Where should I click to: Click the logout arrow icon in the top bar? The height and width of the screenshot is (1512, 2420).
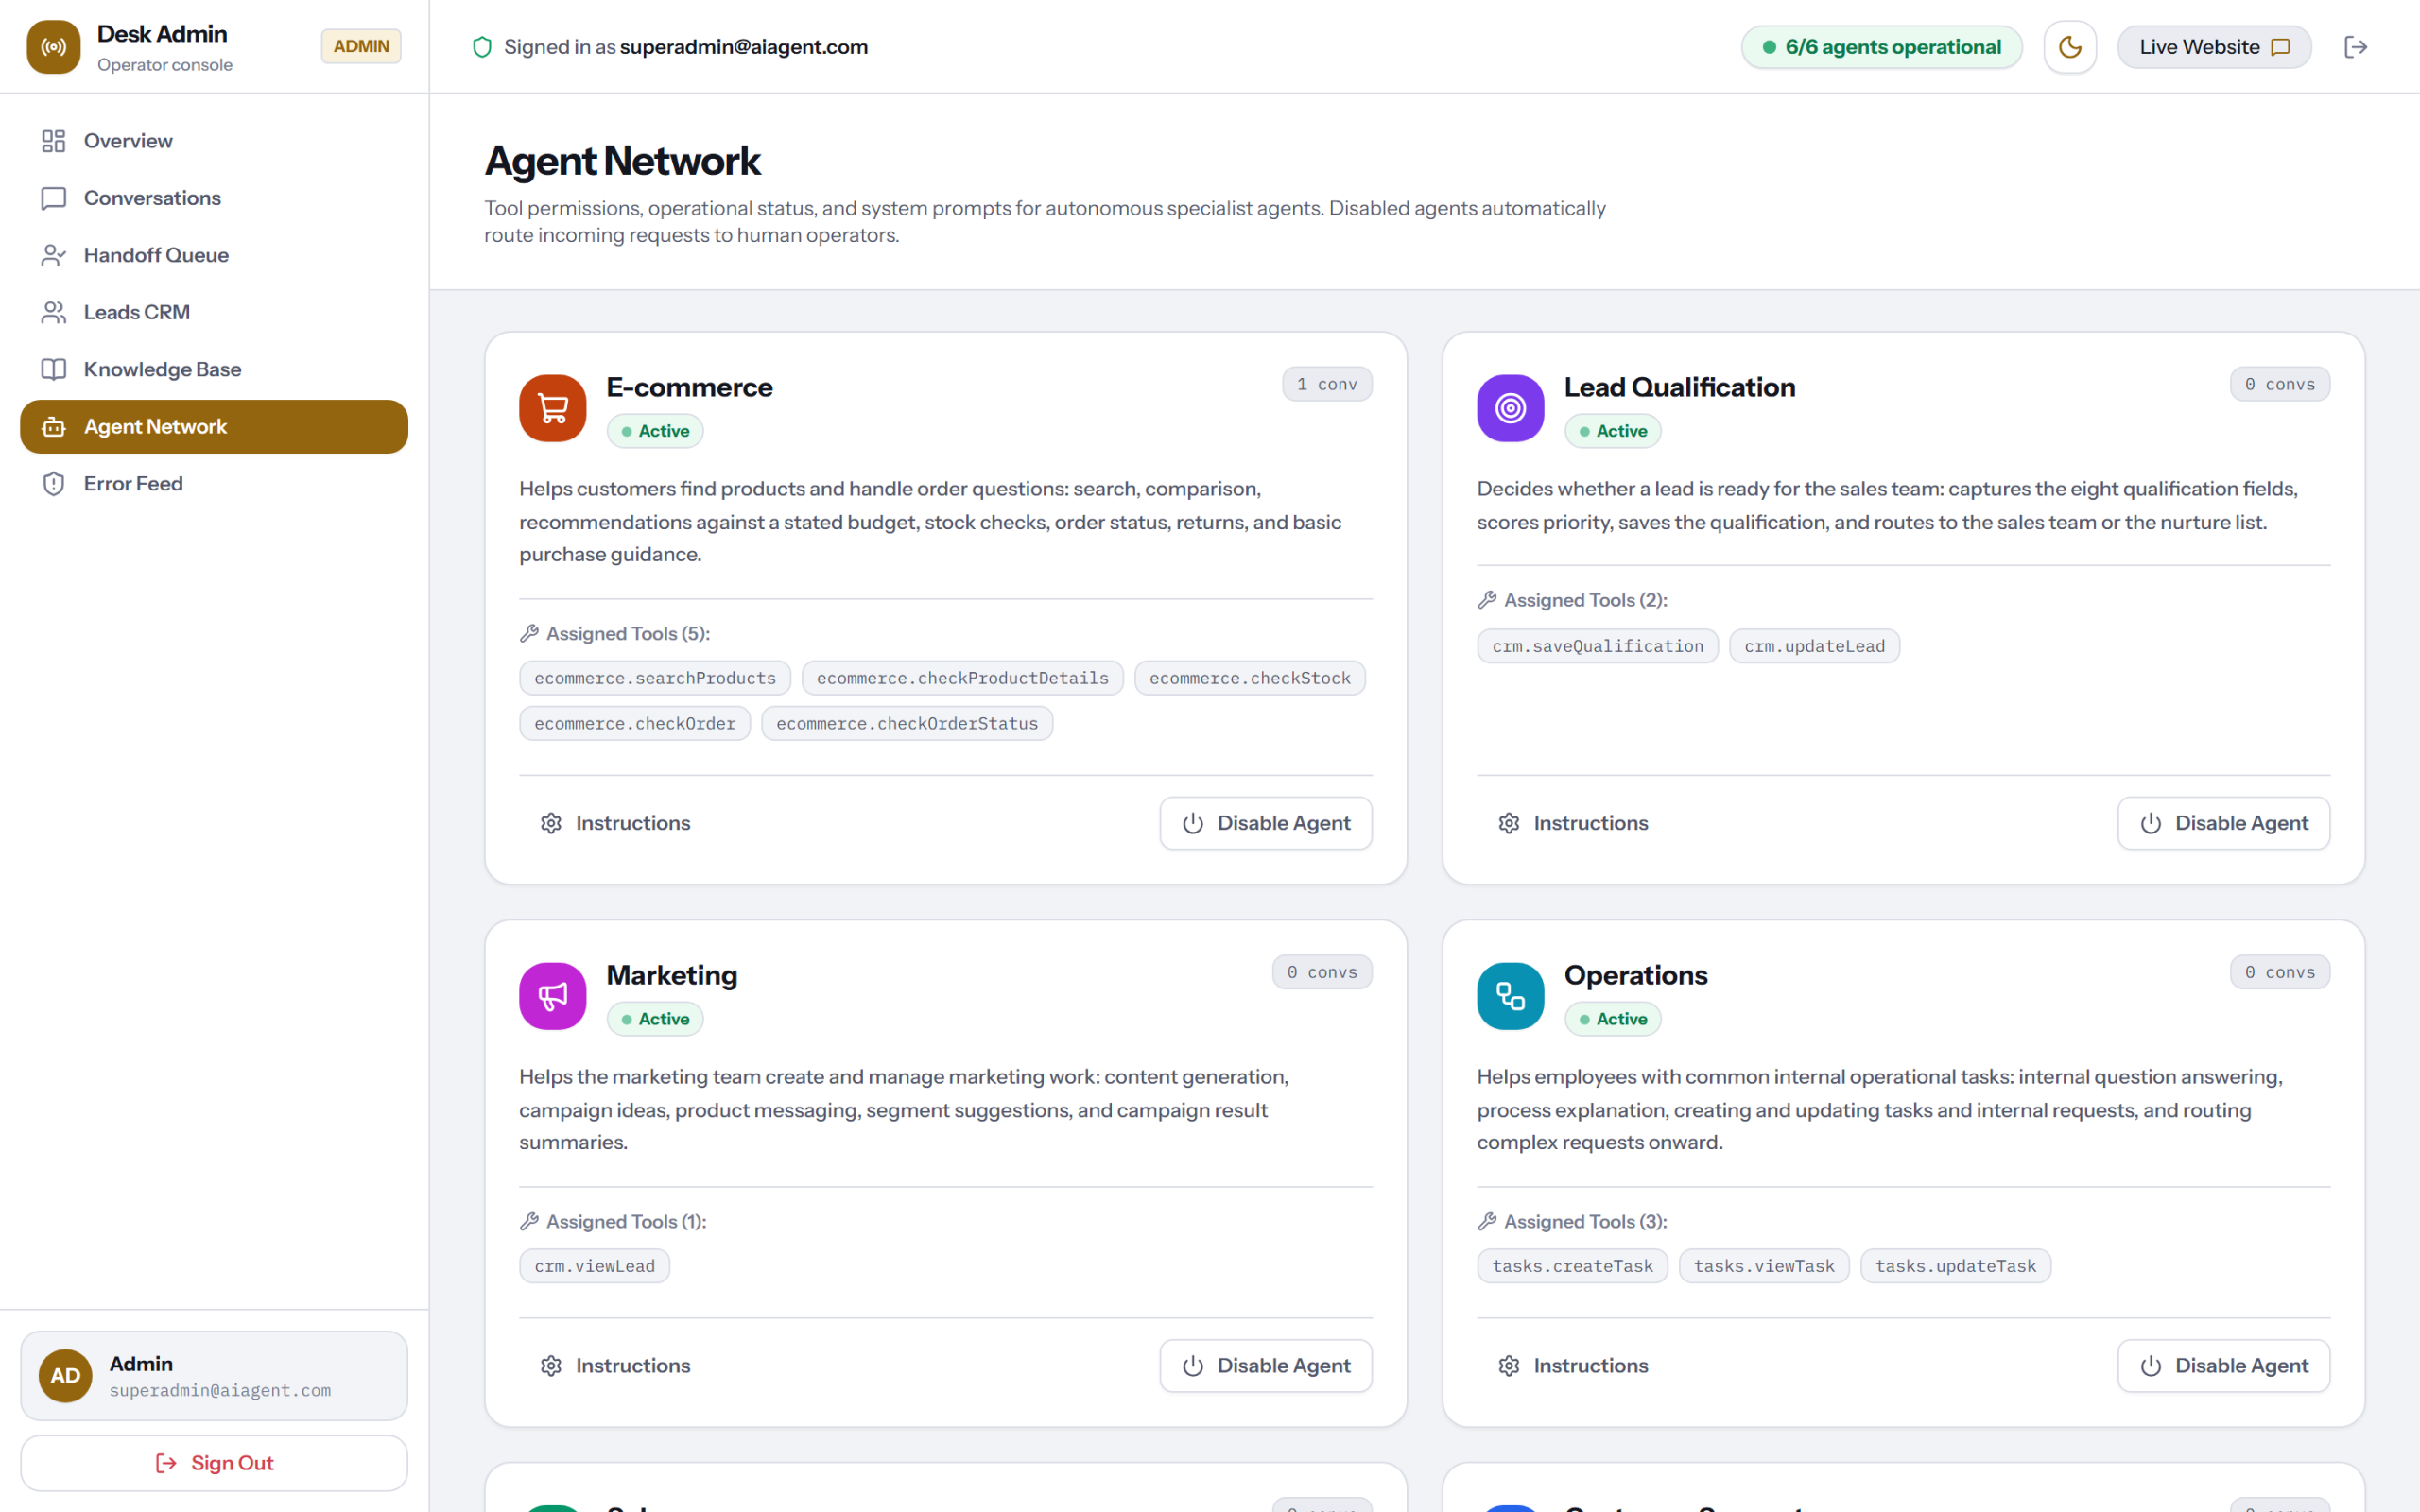coord(2356,47)
